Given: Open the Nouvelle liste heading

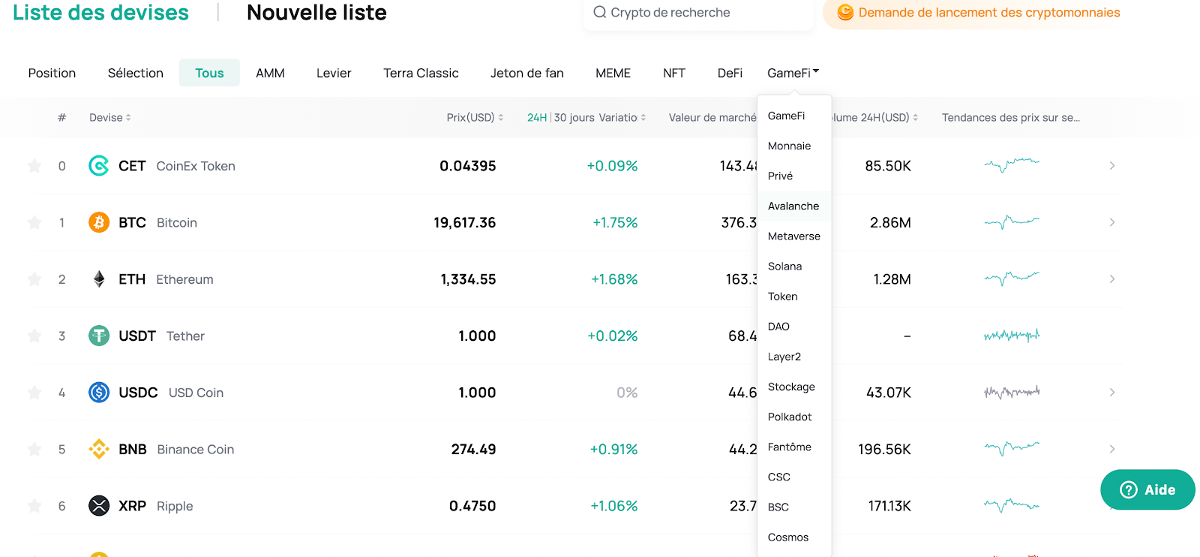Looking at the screenshot, I should point(317,13).
